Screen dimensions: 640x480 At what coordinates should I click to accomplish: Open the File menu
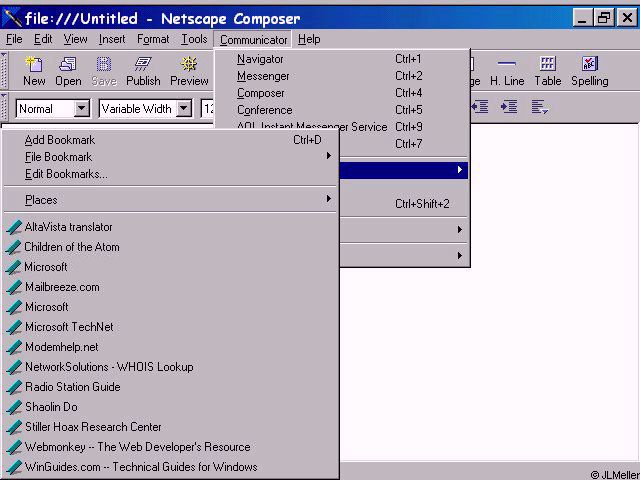pyautogui.click(x=14, y=39)
